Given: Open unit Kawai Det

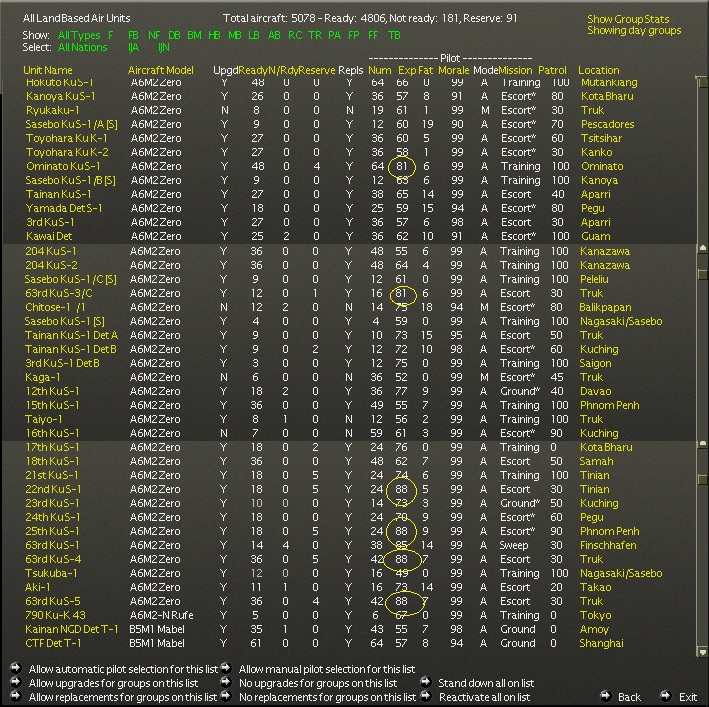Looking at the screenshot, I should pyautogui.click(x=49, y=236).
